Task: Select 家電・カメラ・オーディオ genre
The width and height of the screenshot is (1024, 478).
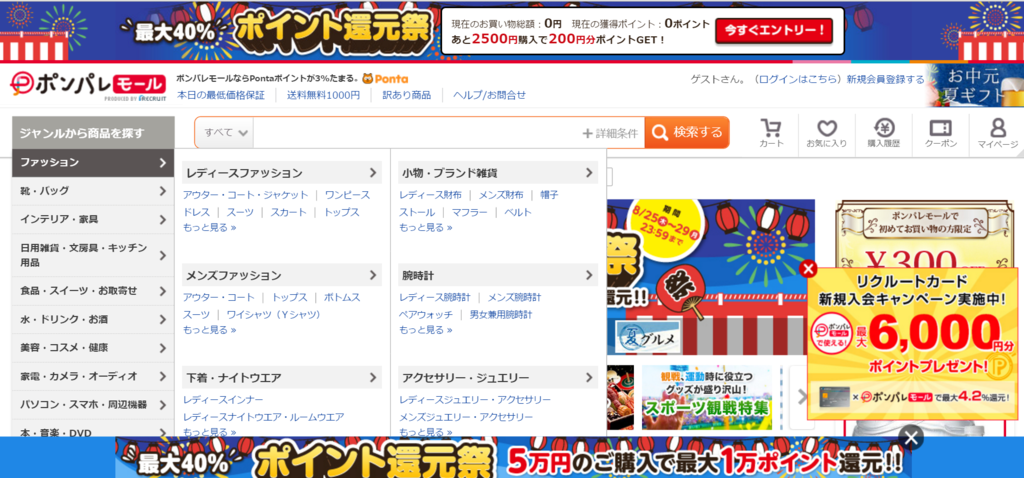Action: pyautogui.click(x=93, y=376)
